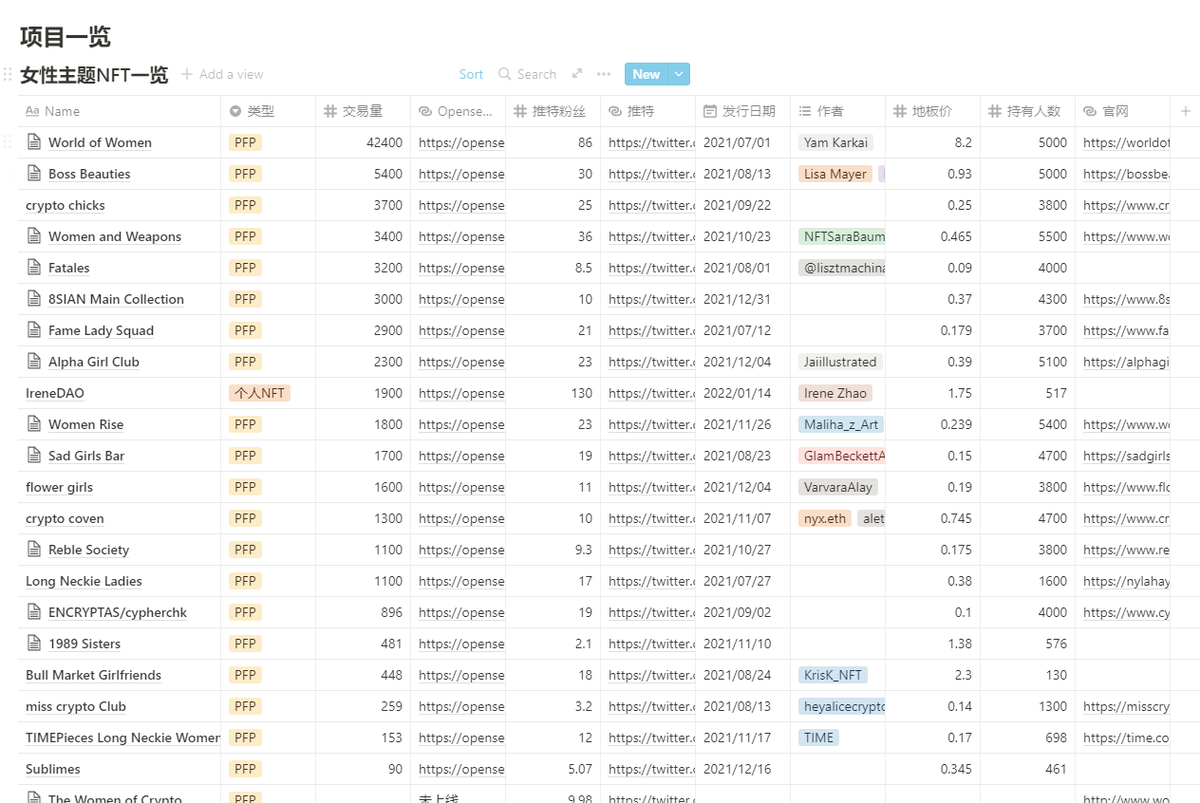This screenshot has height=803, width=1200.
Task: Open dropdown arrow next to New button
Action: point(679,74)
